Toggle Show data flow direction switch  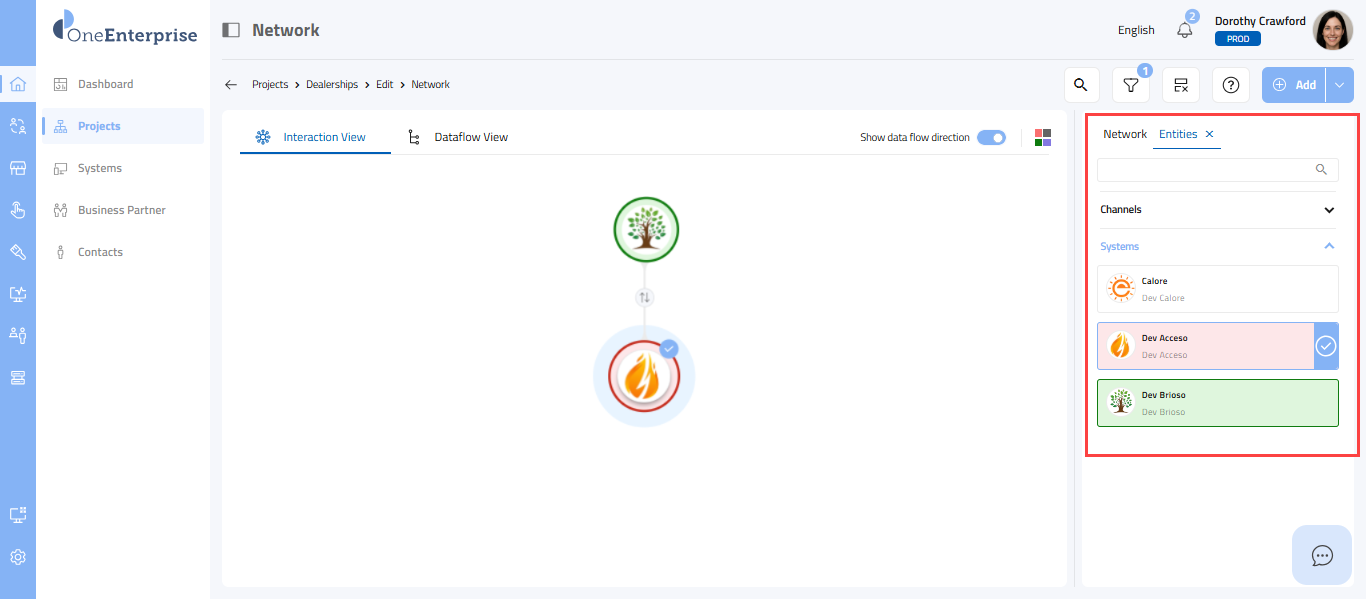click(991, 137)
